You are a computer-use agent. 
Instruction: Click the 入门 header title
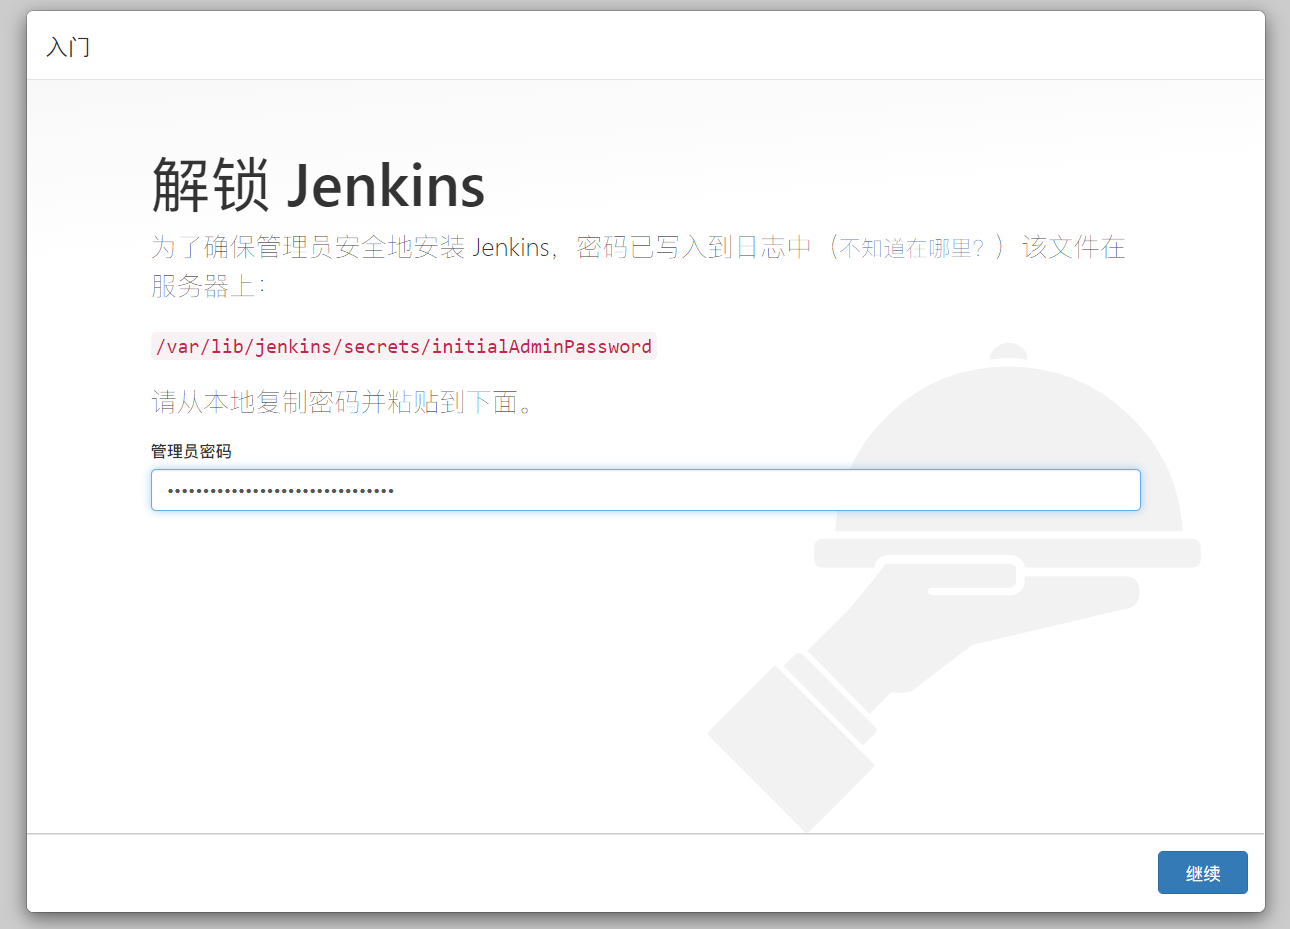[x=68, y=47]
